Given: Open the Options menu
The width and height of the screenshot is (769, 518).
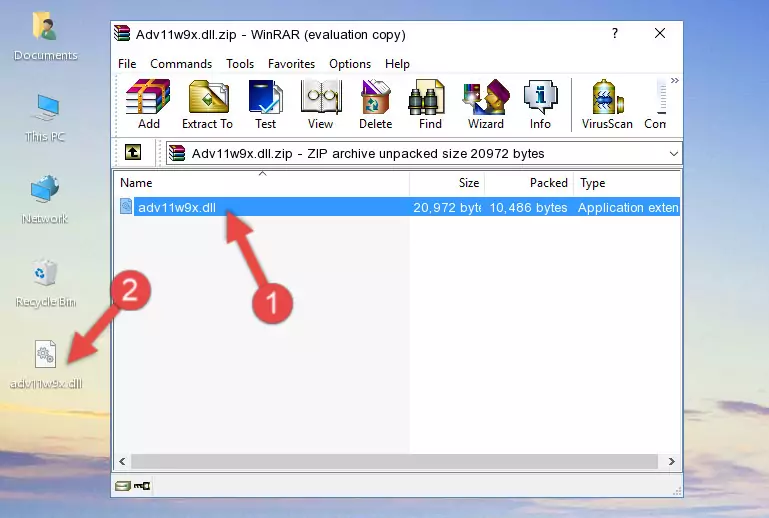Looking at the screenshot, I should tap(350, 64).
